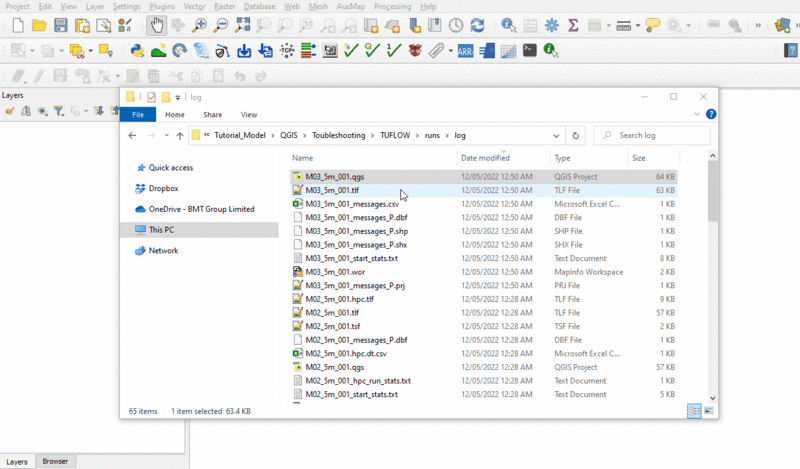Click the Save Project floppy disk icon
Screen dimensions: 800x469
61,25
